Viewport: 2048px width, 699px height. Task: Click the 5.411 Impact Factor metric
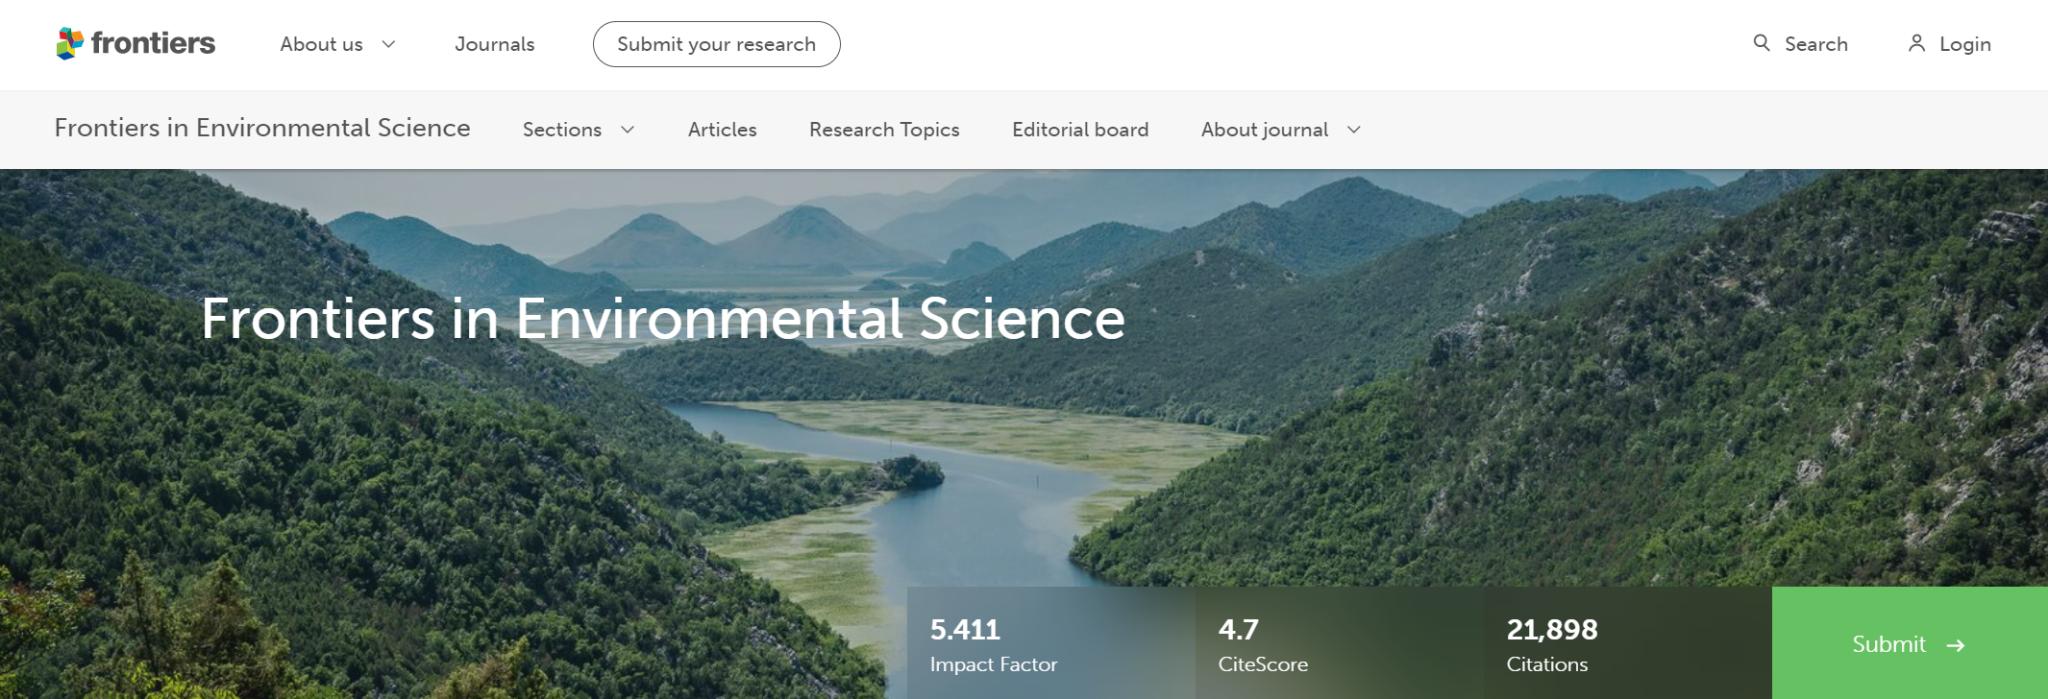(x=993, y=645)
